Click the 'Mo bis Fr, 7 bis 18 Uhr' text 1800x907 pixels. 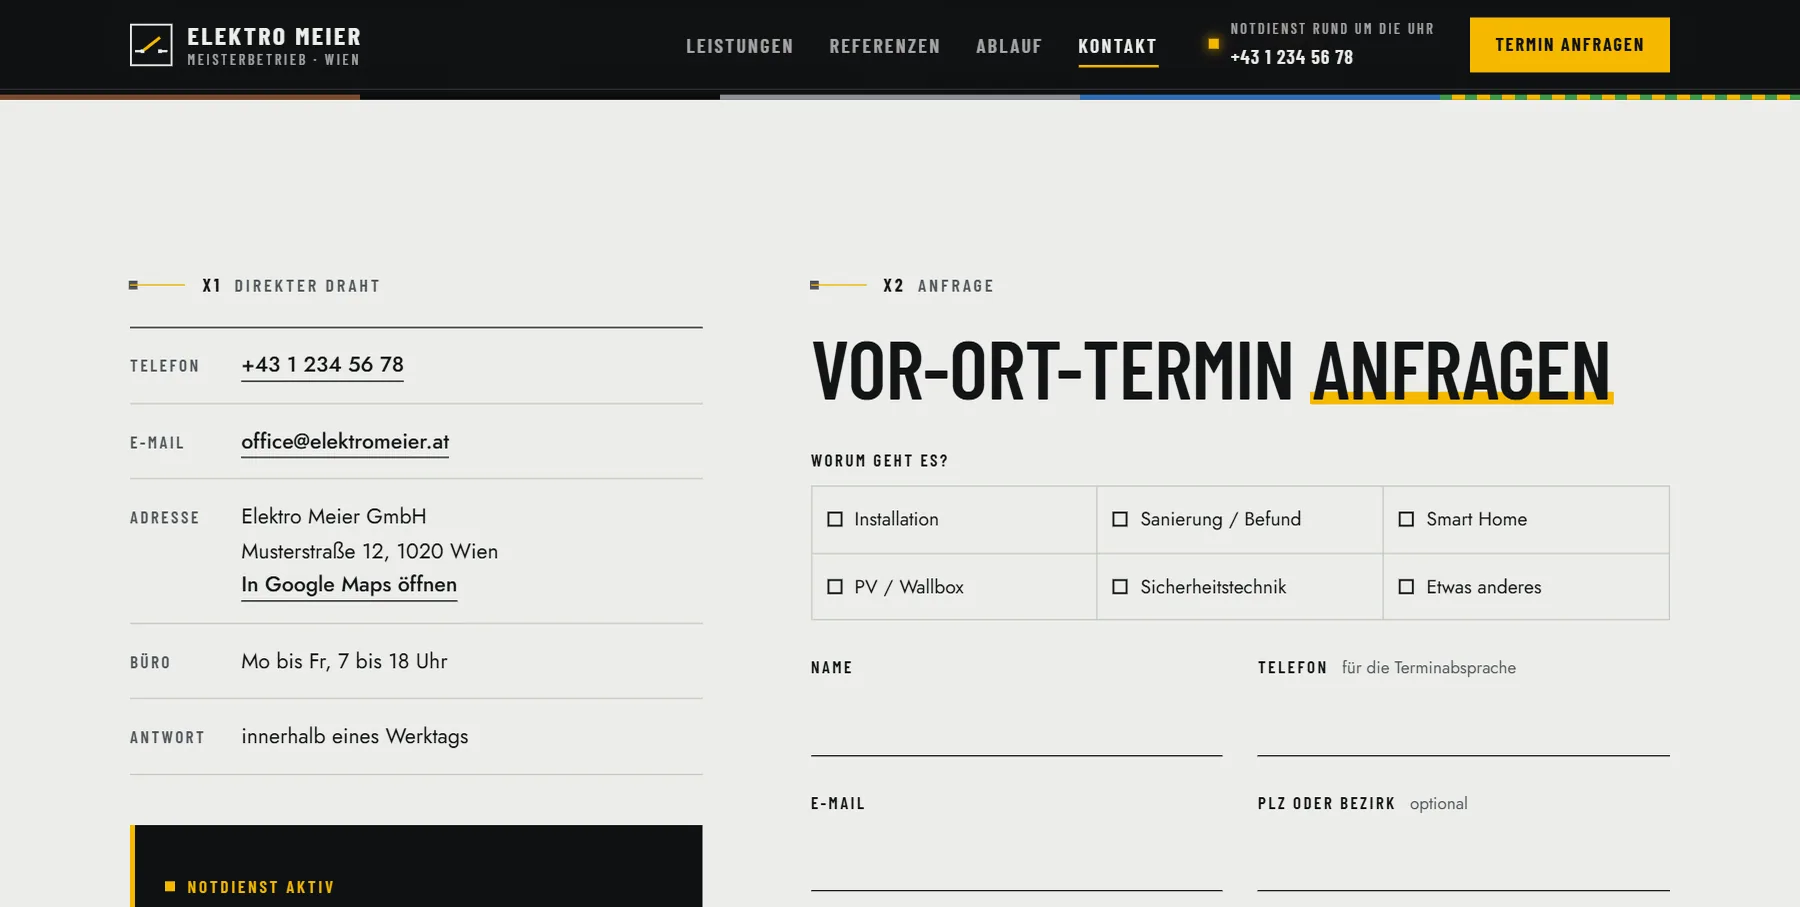[x=344, y=661]
